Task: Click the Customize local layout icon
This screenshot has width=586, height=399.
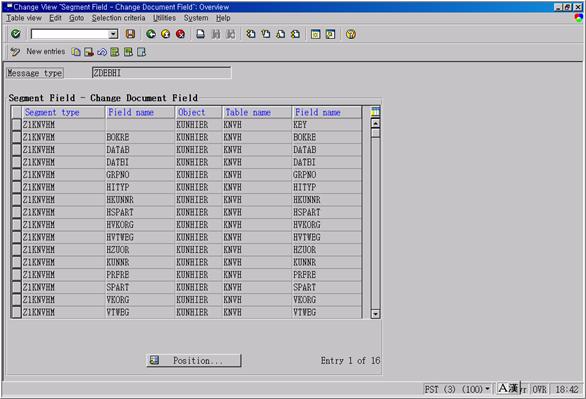Action: (579, 18)
